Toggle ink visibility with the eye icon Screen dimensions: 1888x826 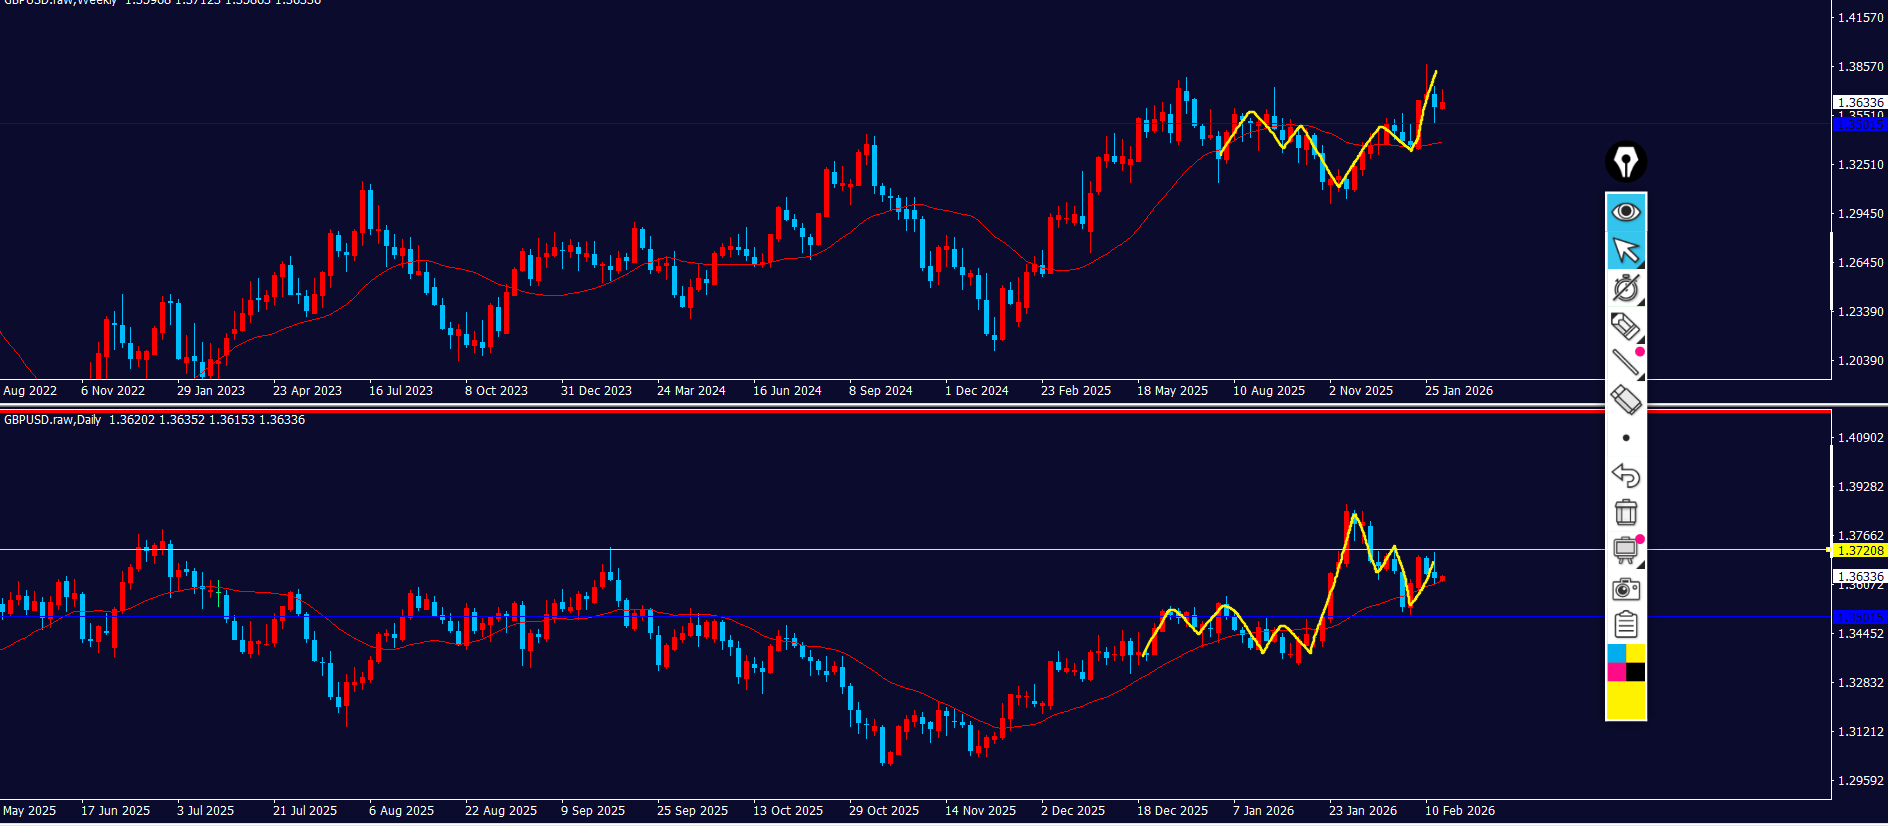(x=1625, y=212)
